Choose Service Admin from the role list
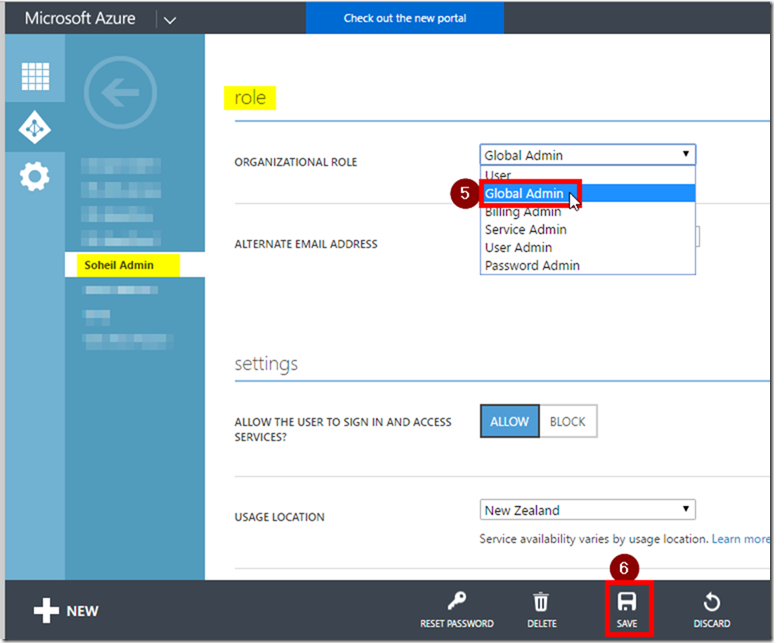The image size is (774, 643). coord(587,229)
